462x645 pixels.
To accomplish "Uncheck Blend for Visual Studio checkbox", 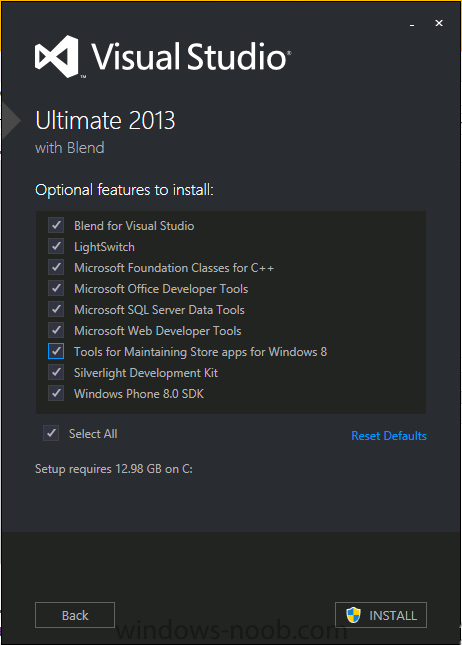I will [56, 225].
